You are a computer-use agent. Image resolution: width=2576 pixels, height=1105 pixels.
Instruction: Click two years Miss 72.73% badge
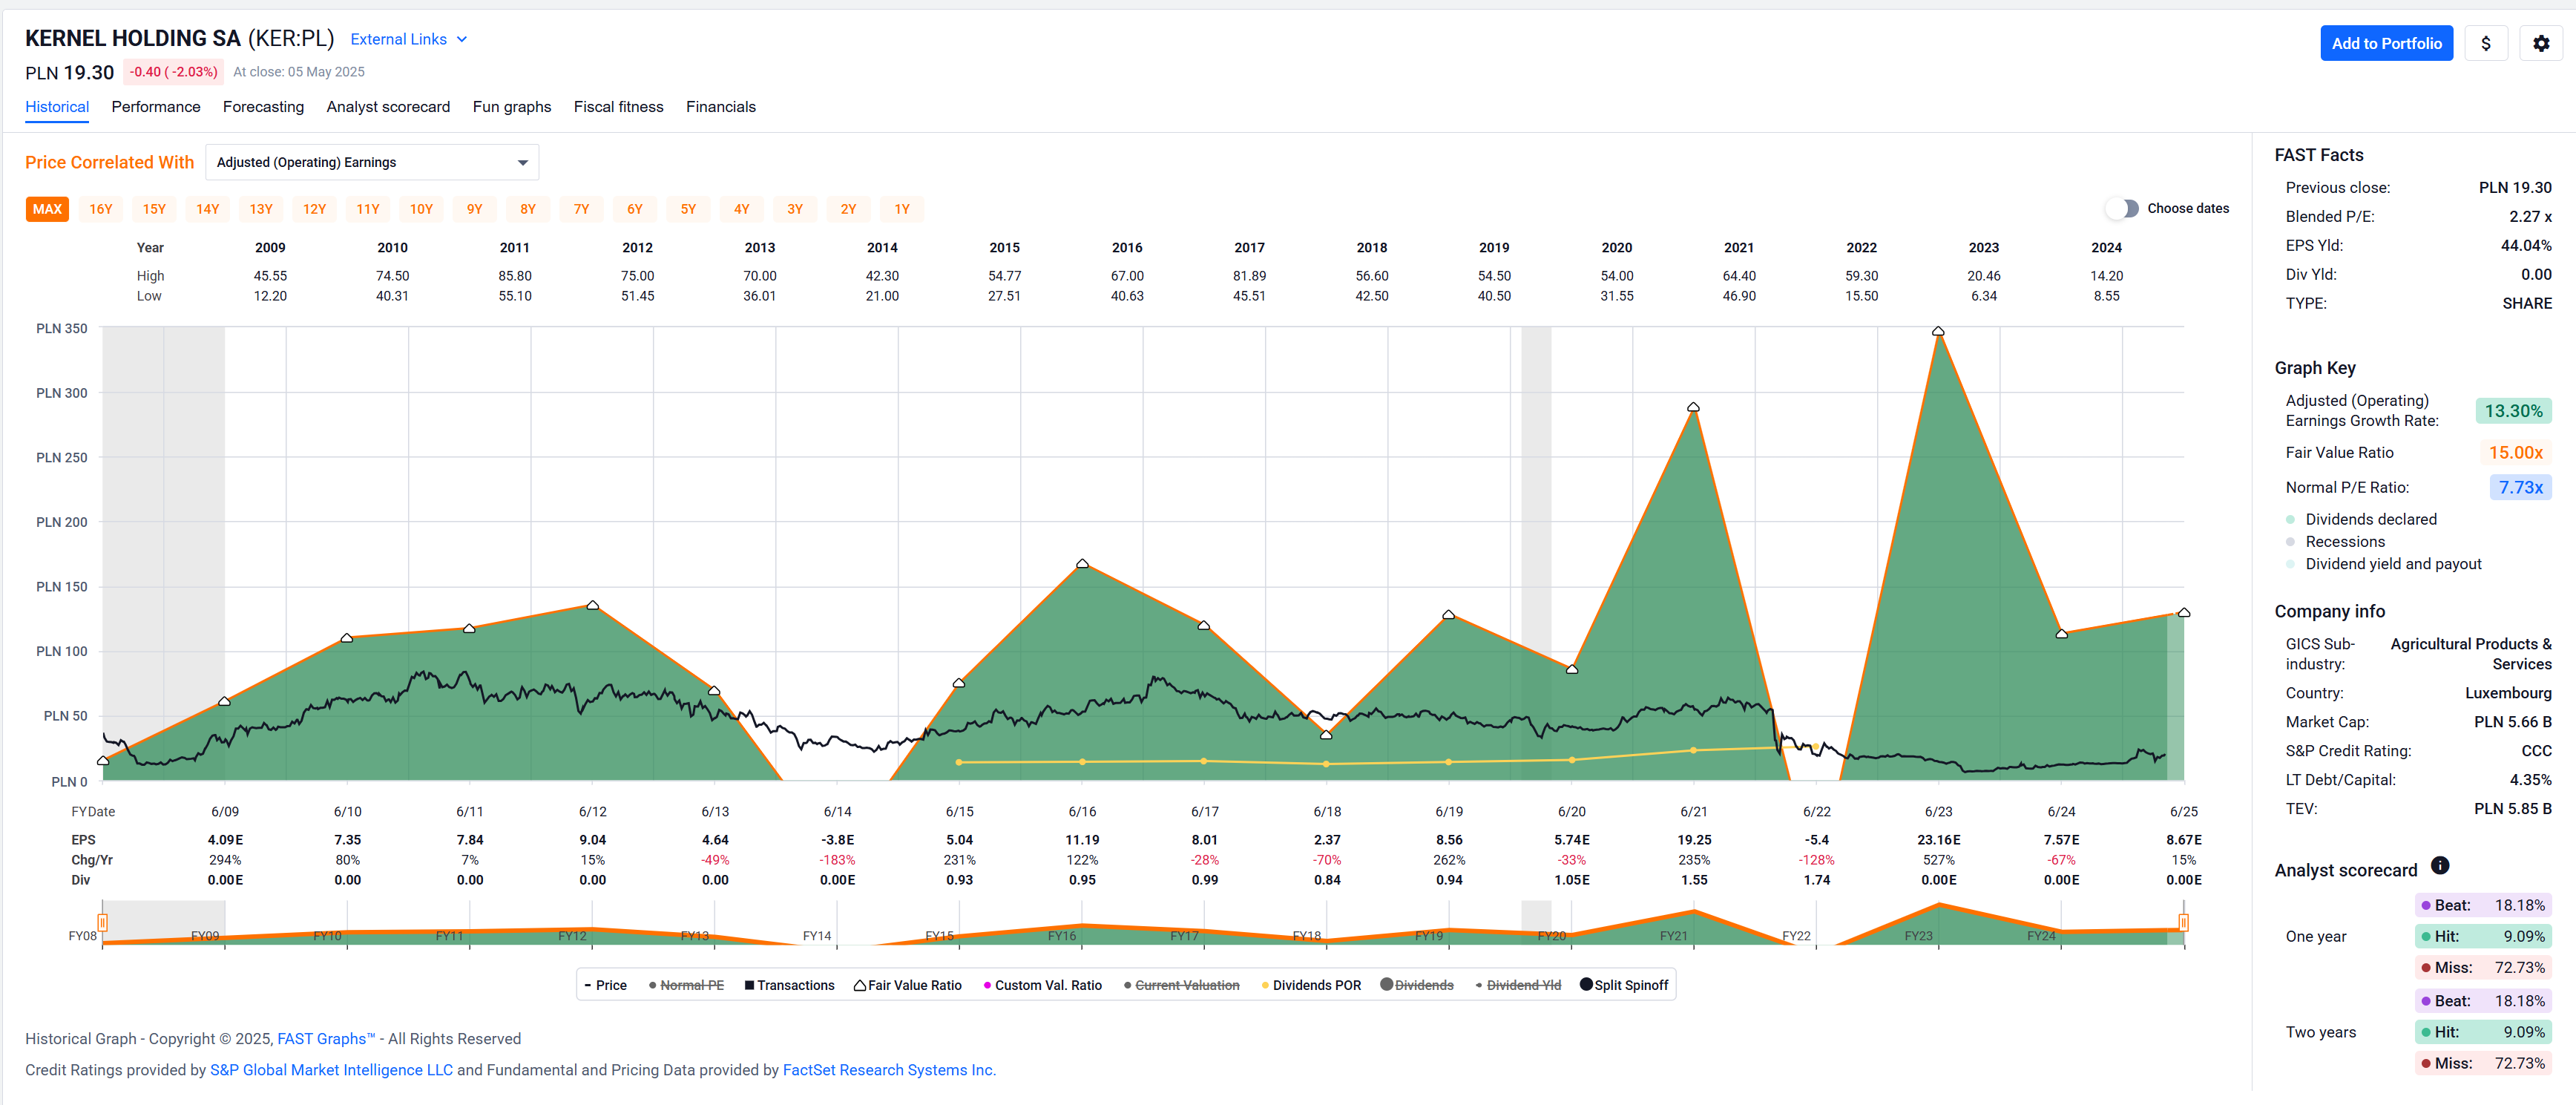click(x=2483, y=1063)
